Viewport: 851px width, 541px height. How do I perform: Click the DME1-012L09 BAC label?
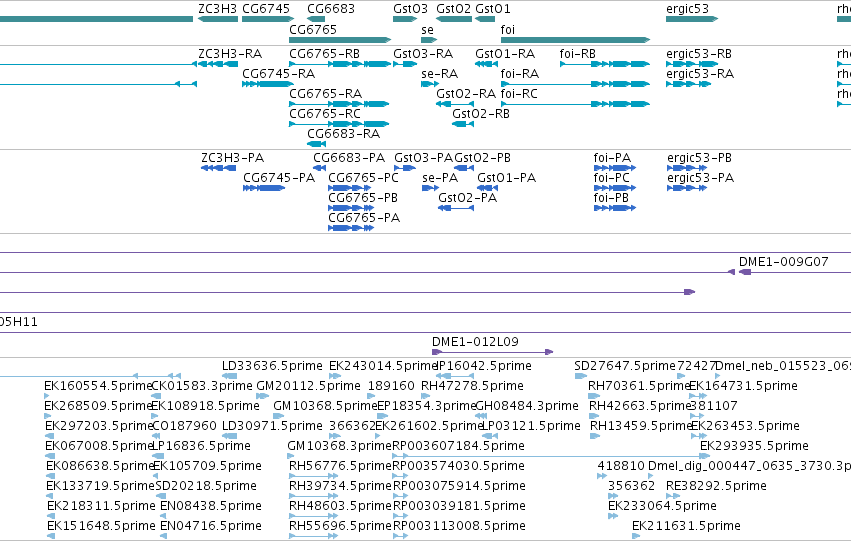(475, 342)
